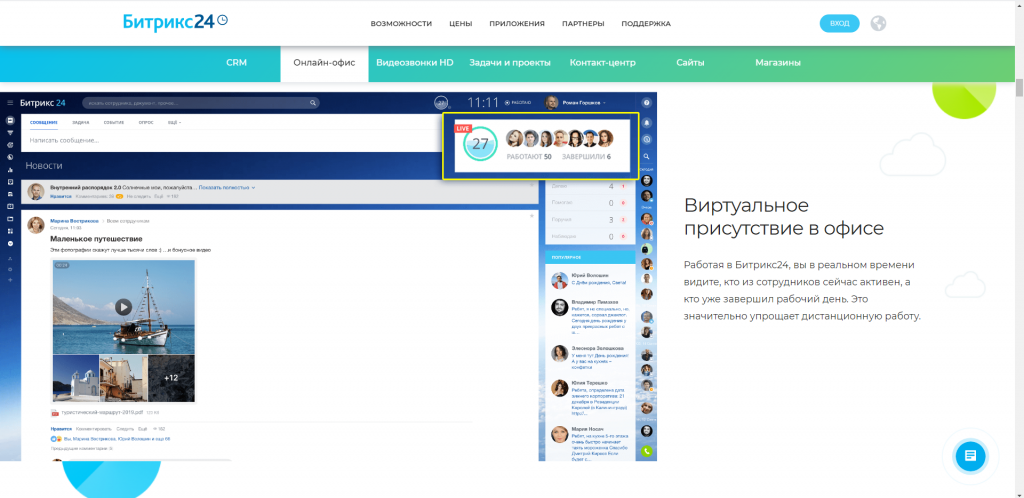Open the Магазины tab
The height and width of the screenshot is (498, 1024).
pos(778,63)
